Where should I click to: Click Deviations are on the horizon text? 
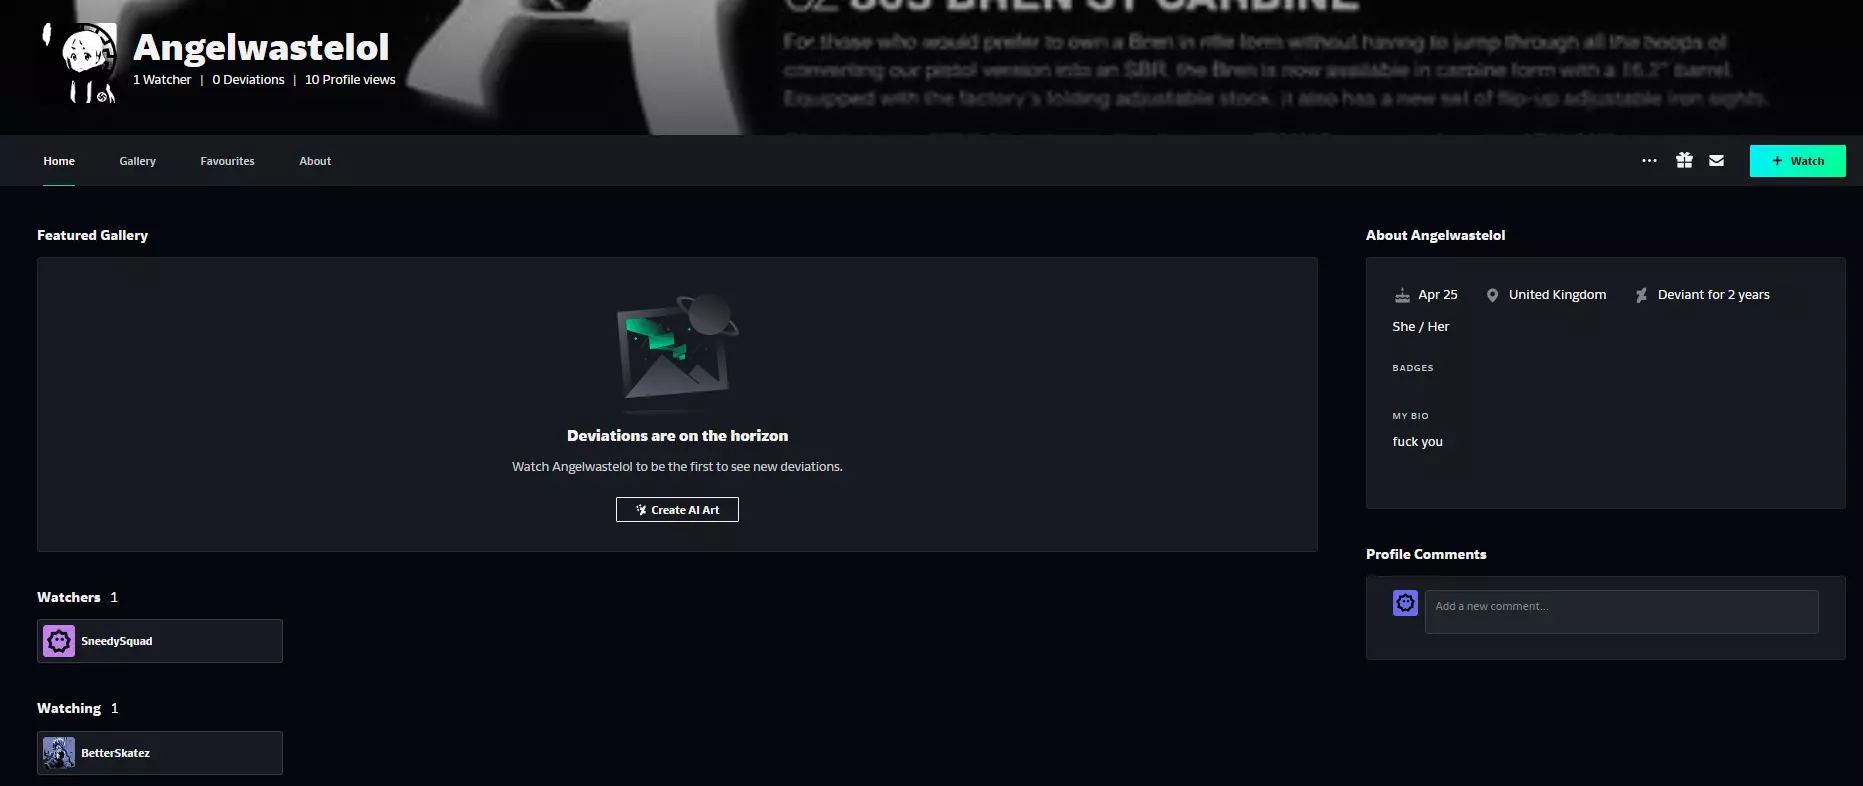coord(677,436)
